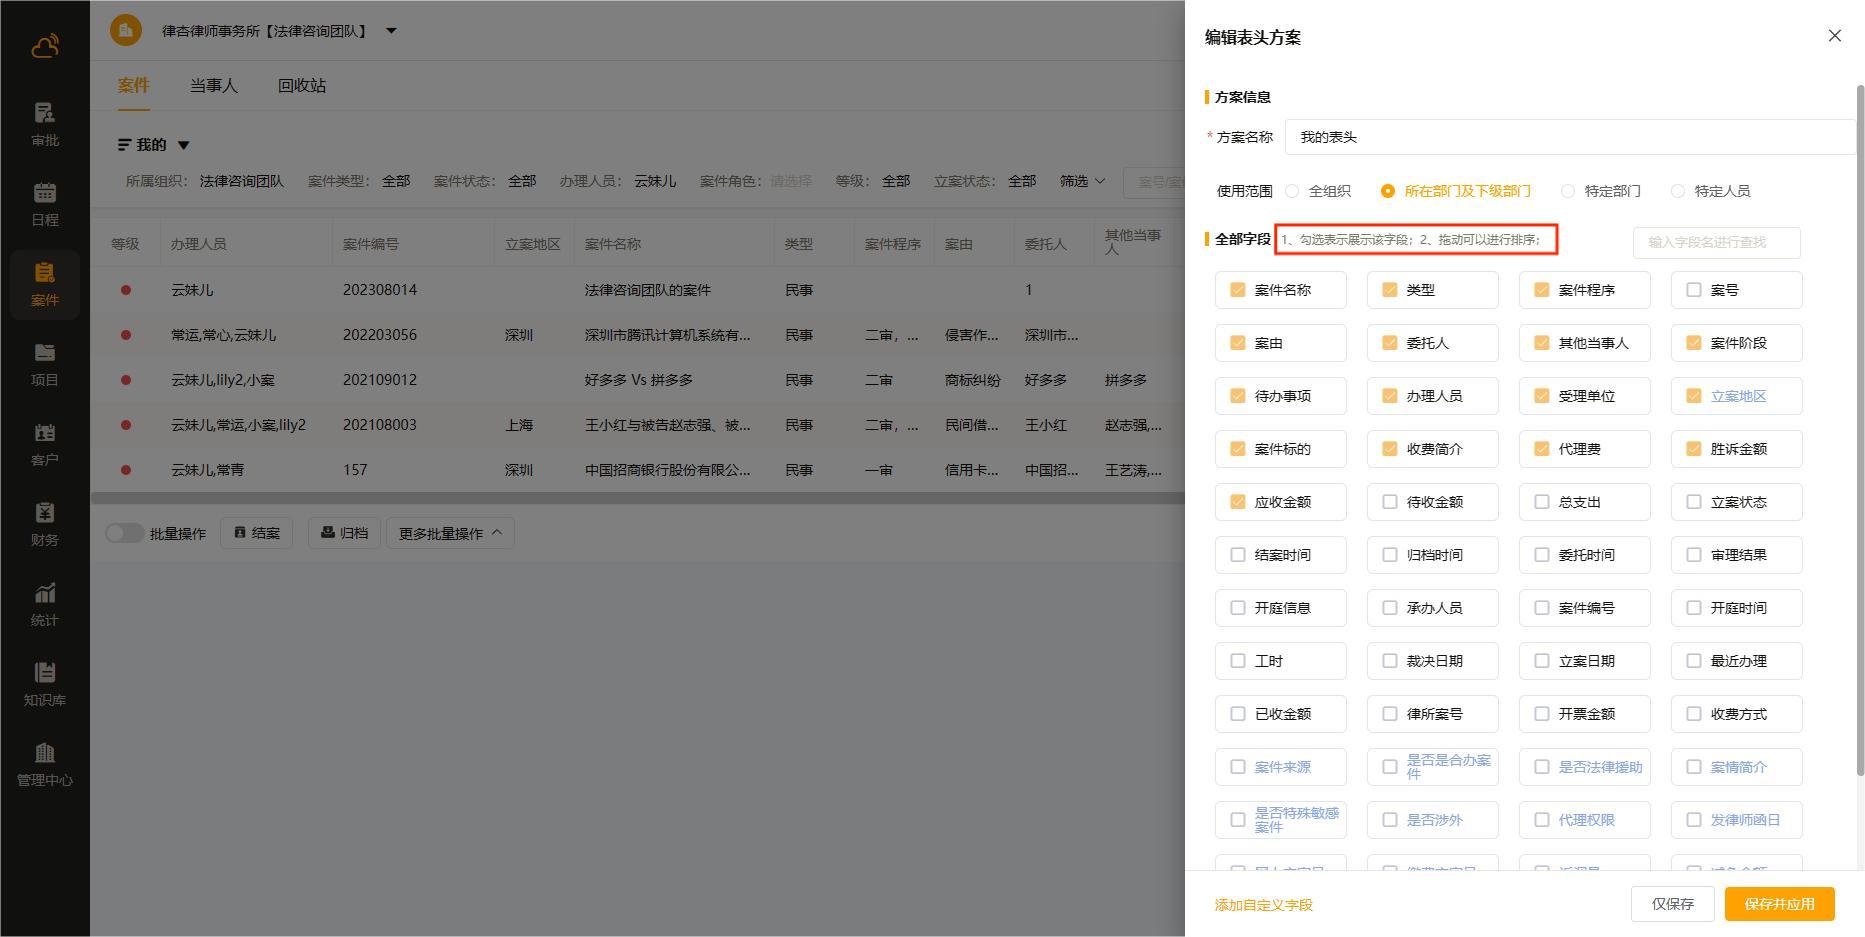Switch to the 当事人 tab
Screen dimensions: 1865x937
point(214,86)
